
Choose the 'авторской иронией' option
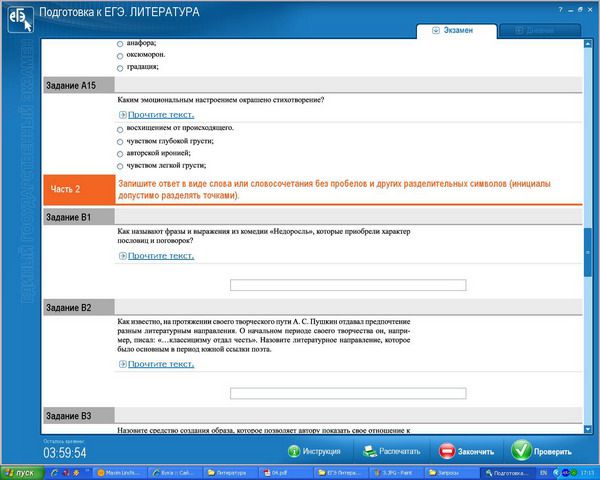[x=120, y=154]
